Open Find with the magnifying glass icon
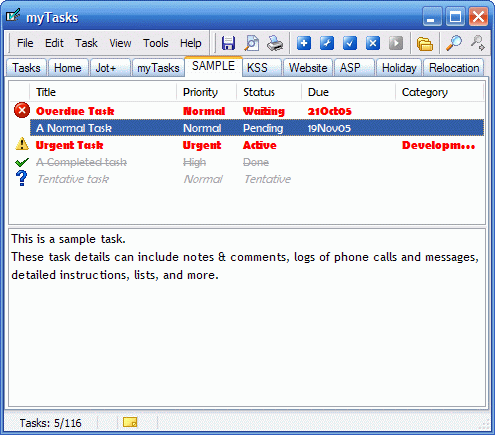The image size is (495, 435). point(454,43)
